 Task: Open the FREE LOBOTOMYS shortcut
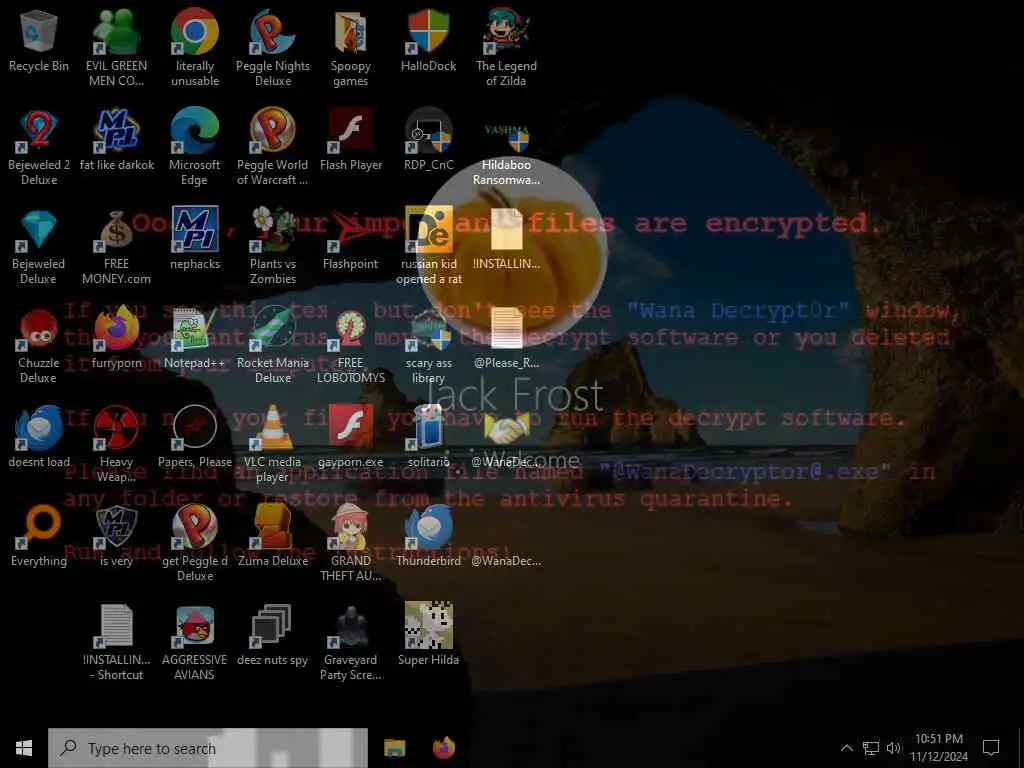tap(351, 345)
